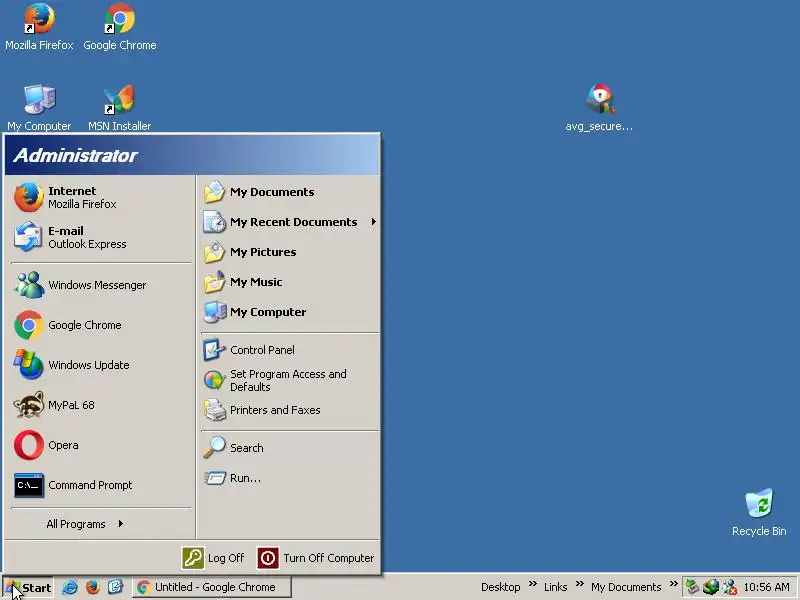Launch Windows Messenger from Start menu

point(99,285)
